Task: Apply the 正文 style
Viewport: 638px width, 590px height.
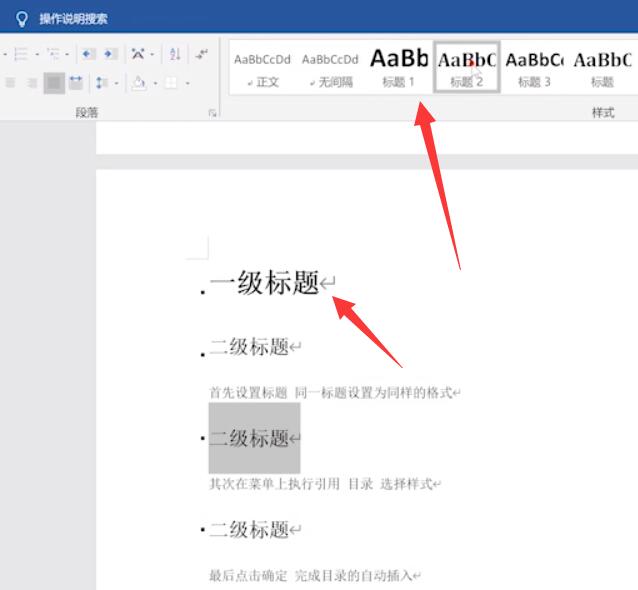Action: pyautogui.click(x=262, y=68)
